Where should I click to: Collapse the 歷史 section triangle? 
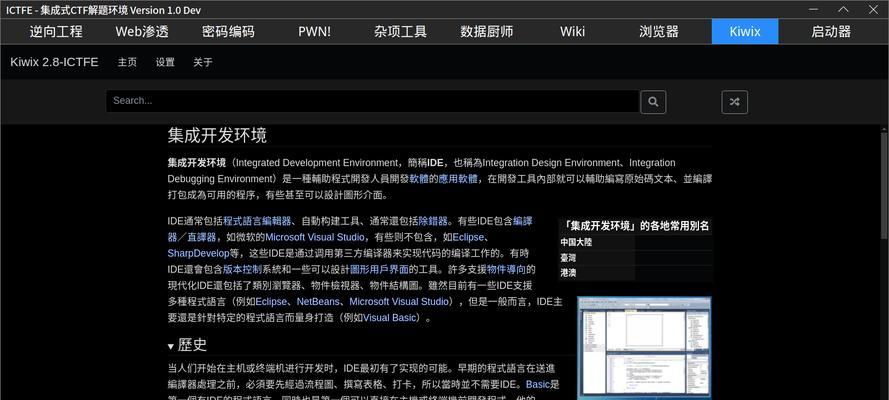click(x=171, y=346)
